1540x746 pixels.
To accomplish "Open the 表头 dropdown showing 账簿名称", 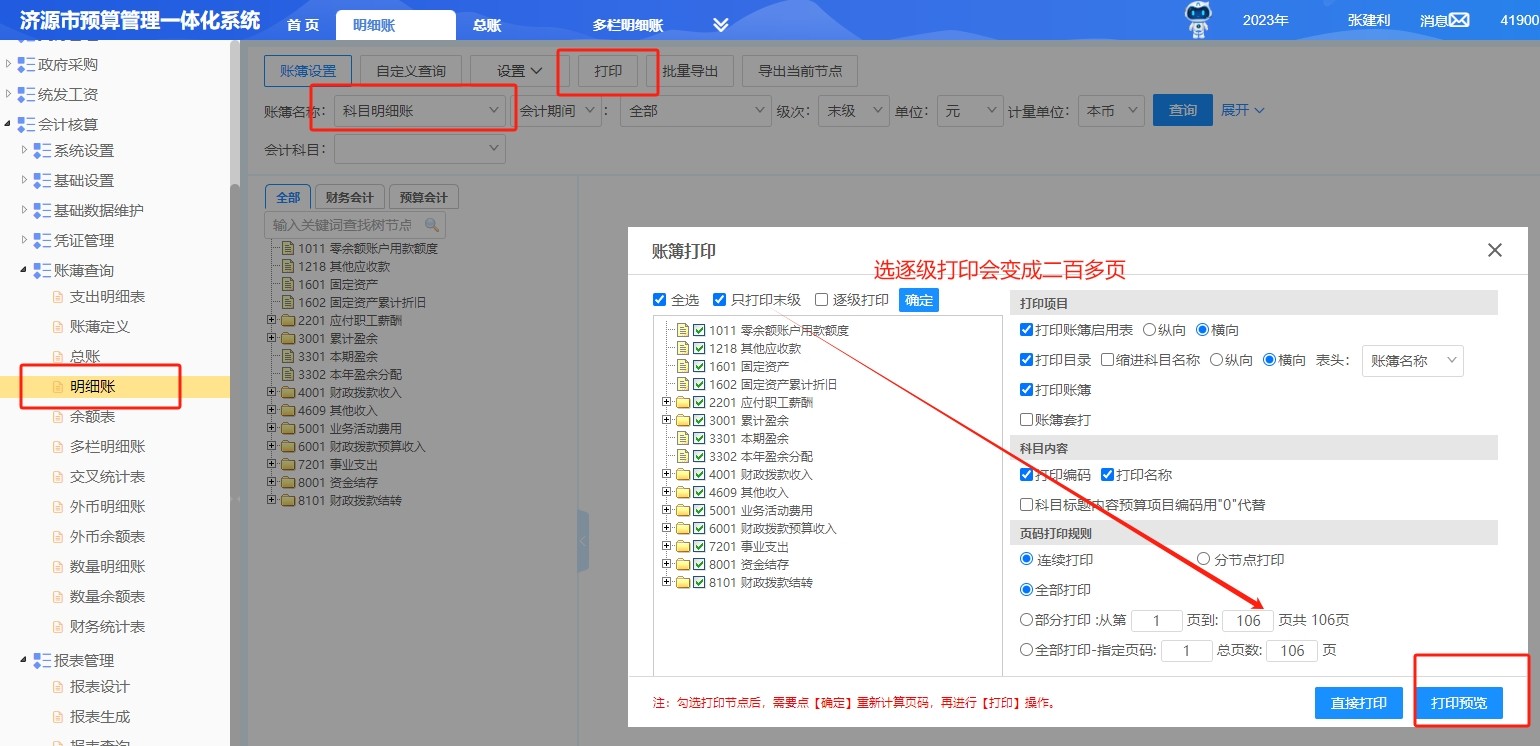I will pyautogui.click(x=1413, y=361).
